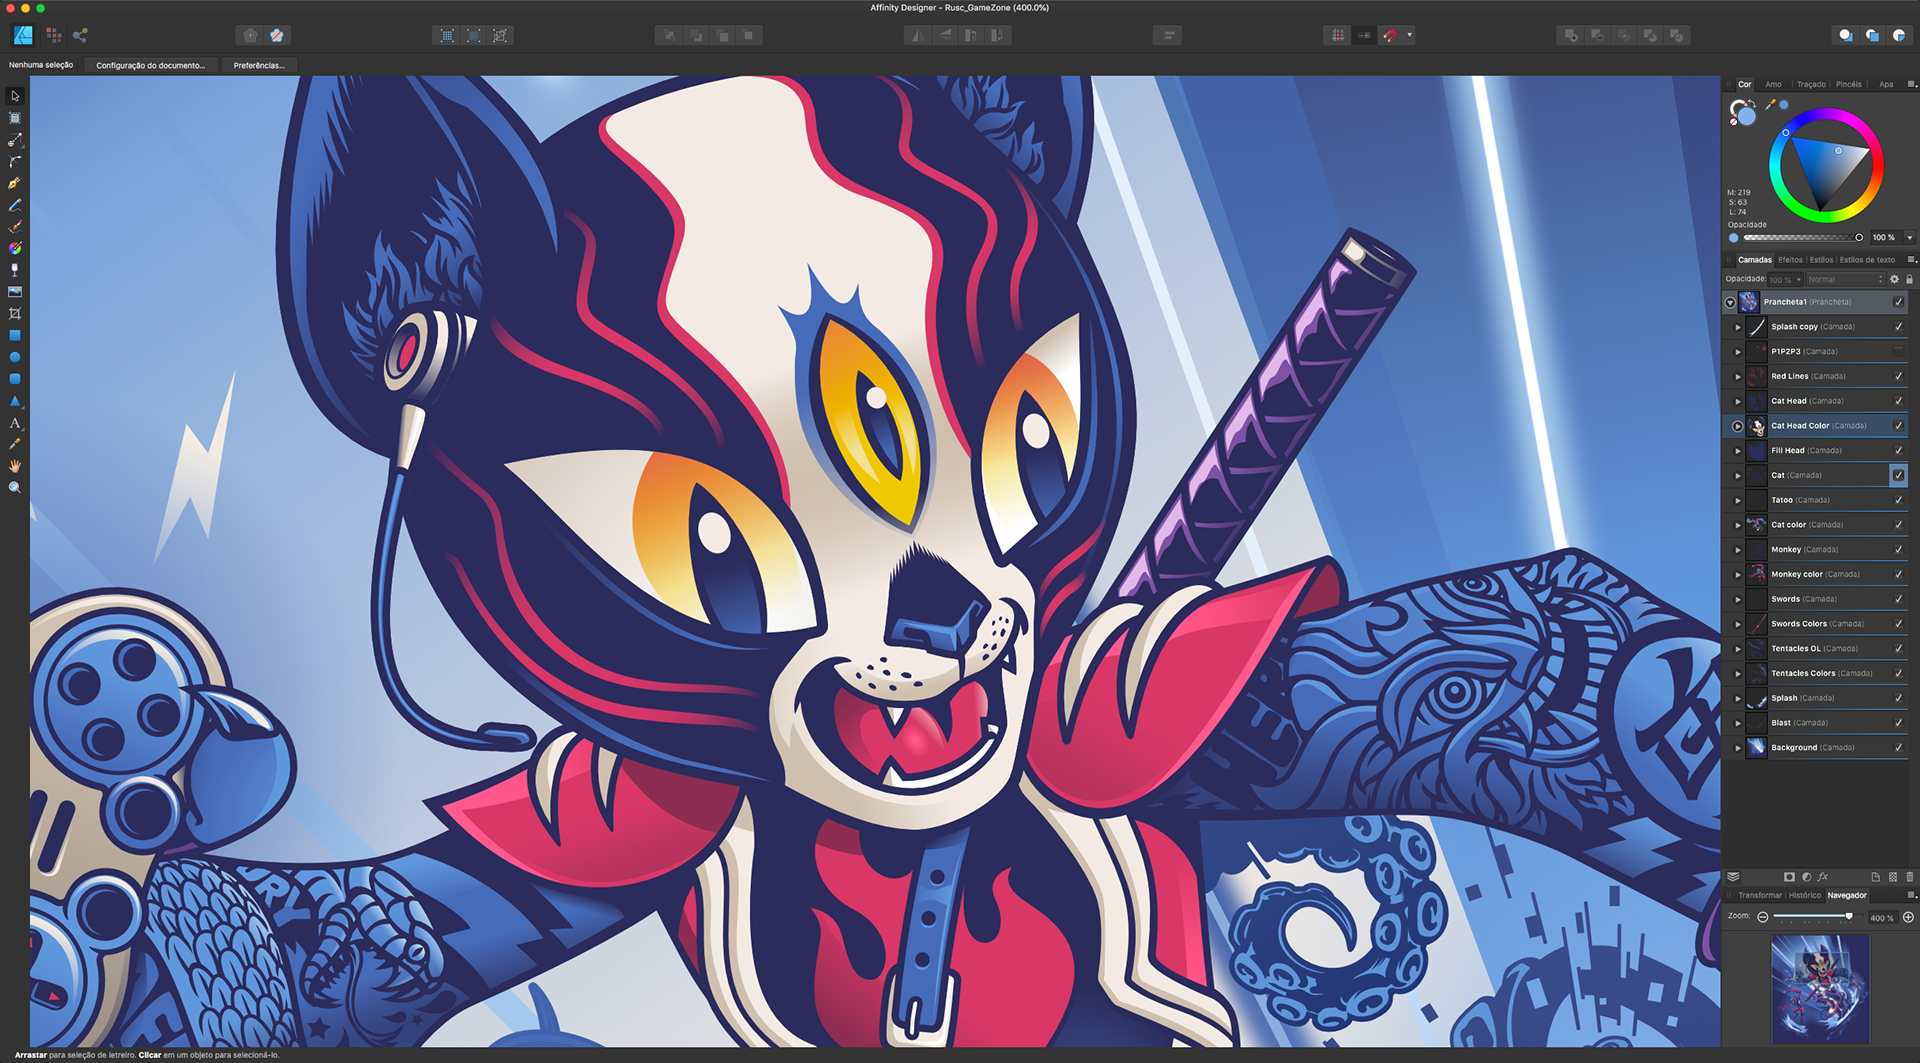Select the Triangle shape tool
Image resolution: width=1920 pixels, height=1063 pixels.
pos(15,401)
